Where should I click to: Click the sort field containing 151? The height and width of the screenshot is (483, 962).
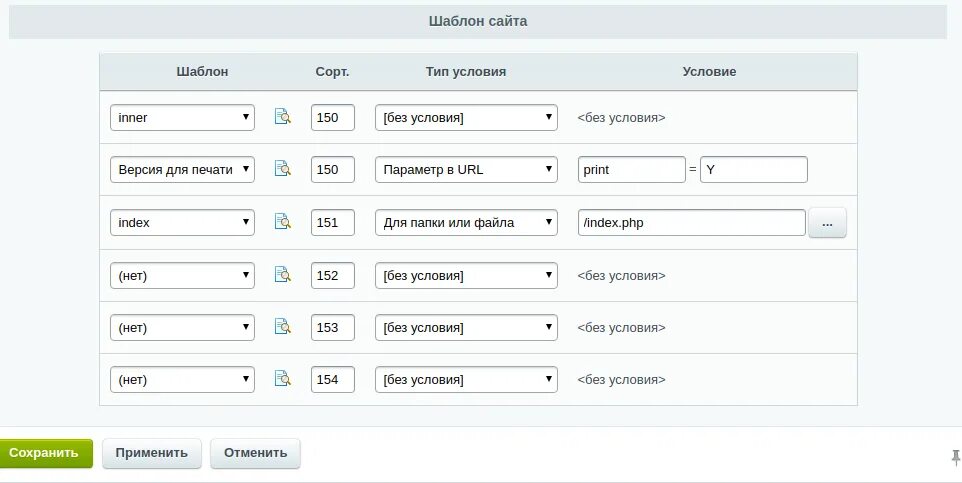[x=333, y=222]
